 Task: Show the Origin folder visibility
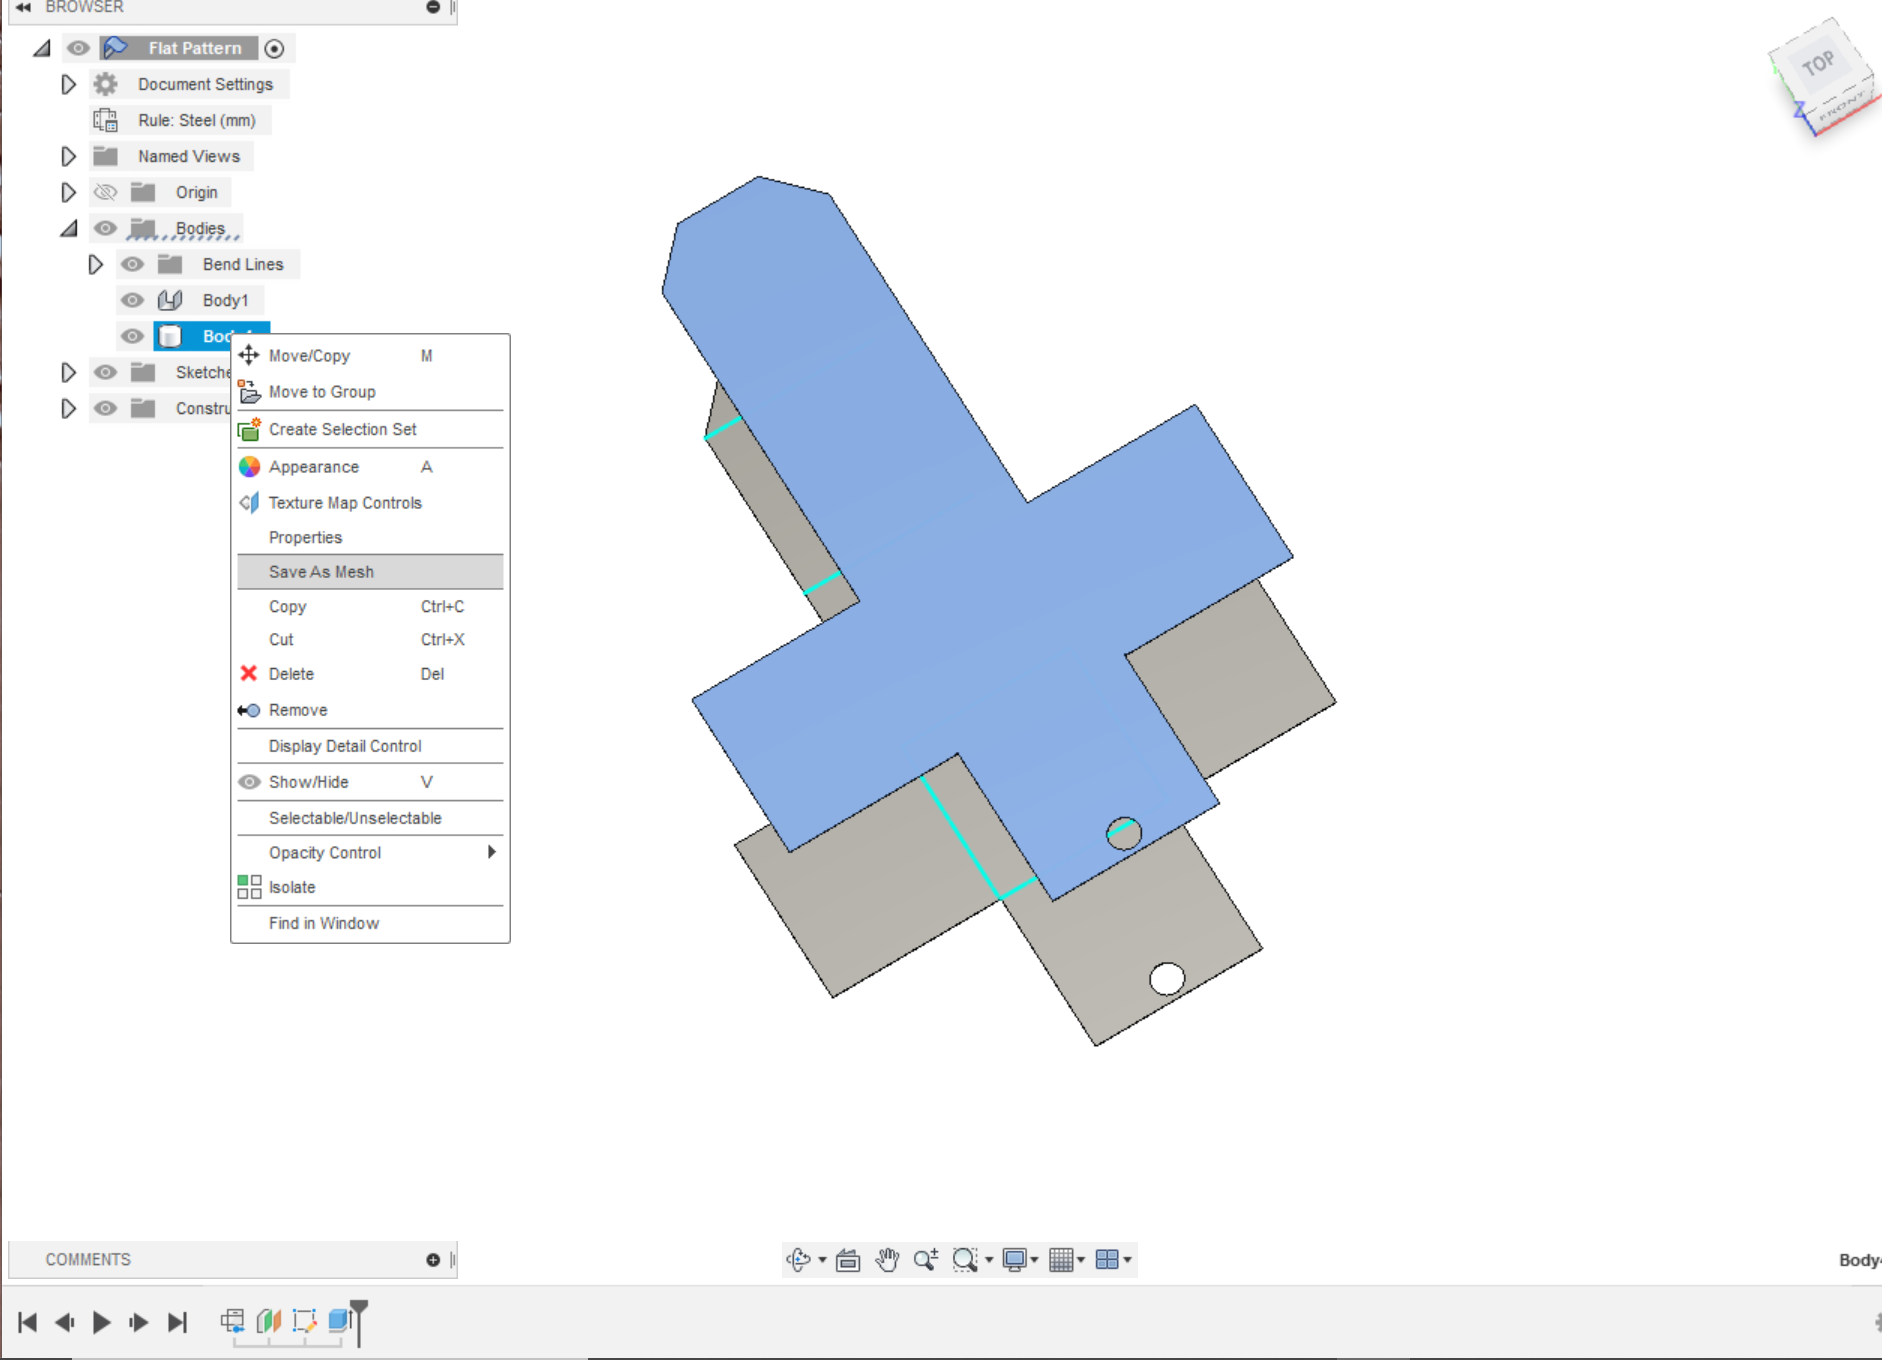click(x=105, y=192)
